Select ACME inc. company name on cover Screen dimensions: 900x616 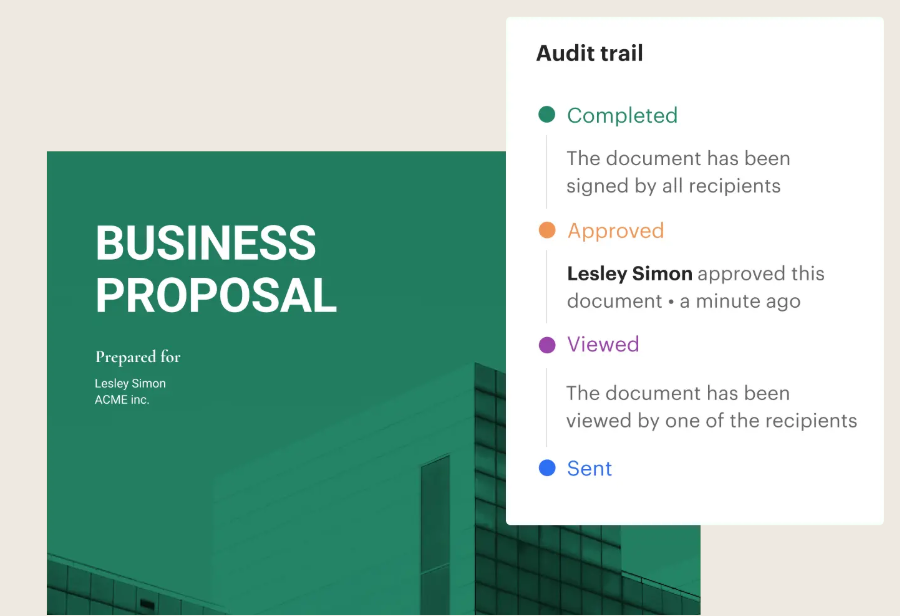pyautogui.click(x=122, y=400)
